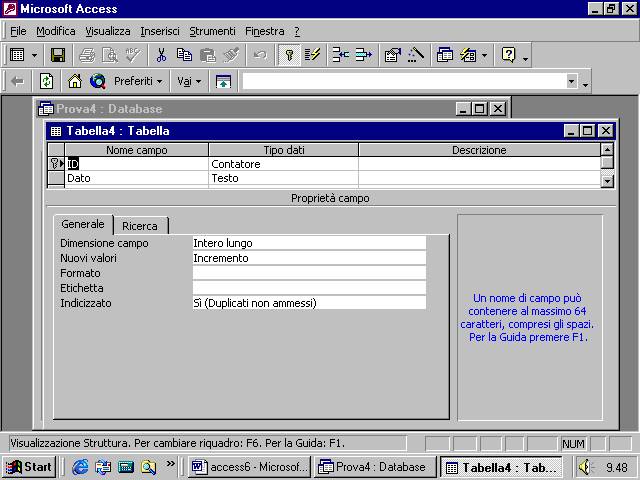Switch to Prova4 : Database taskbar button
Image resolution: width=640 pixels, height=480 pixels.
coord(376,467)
